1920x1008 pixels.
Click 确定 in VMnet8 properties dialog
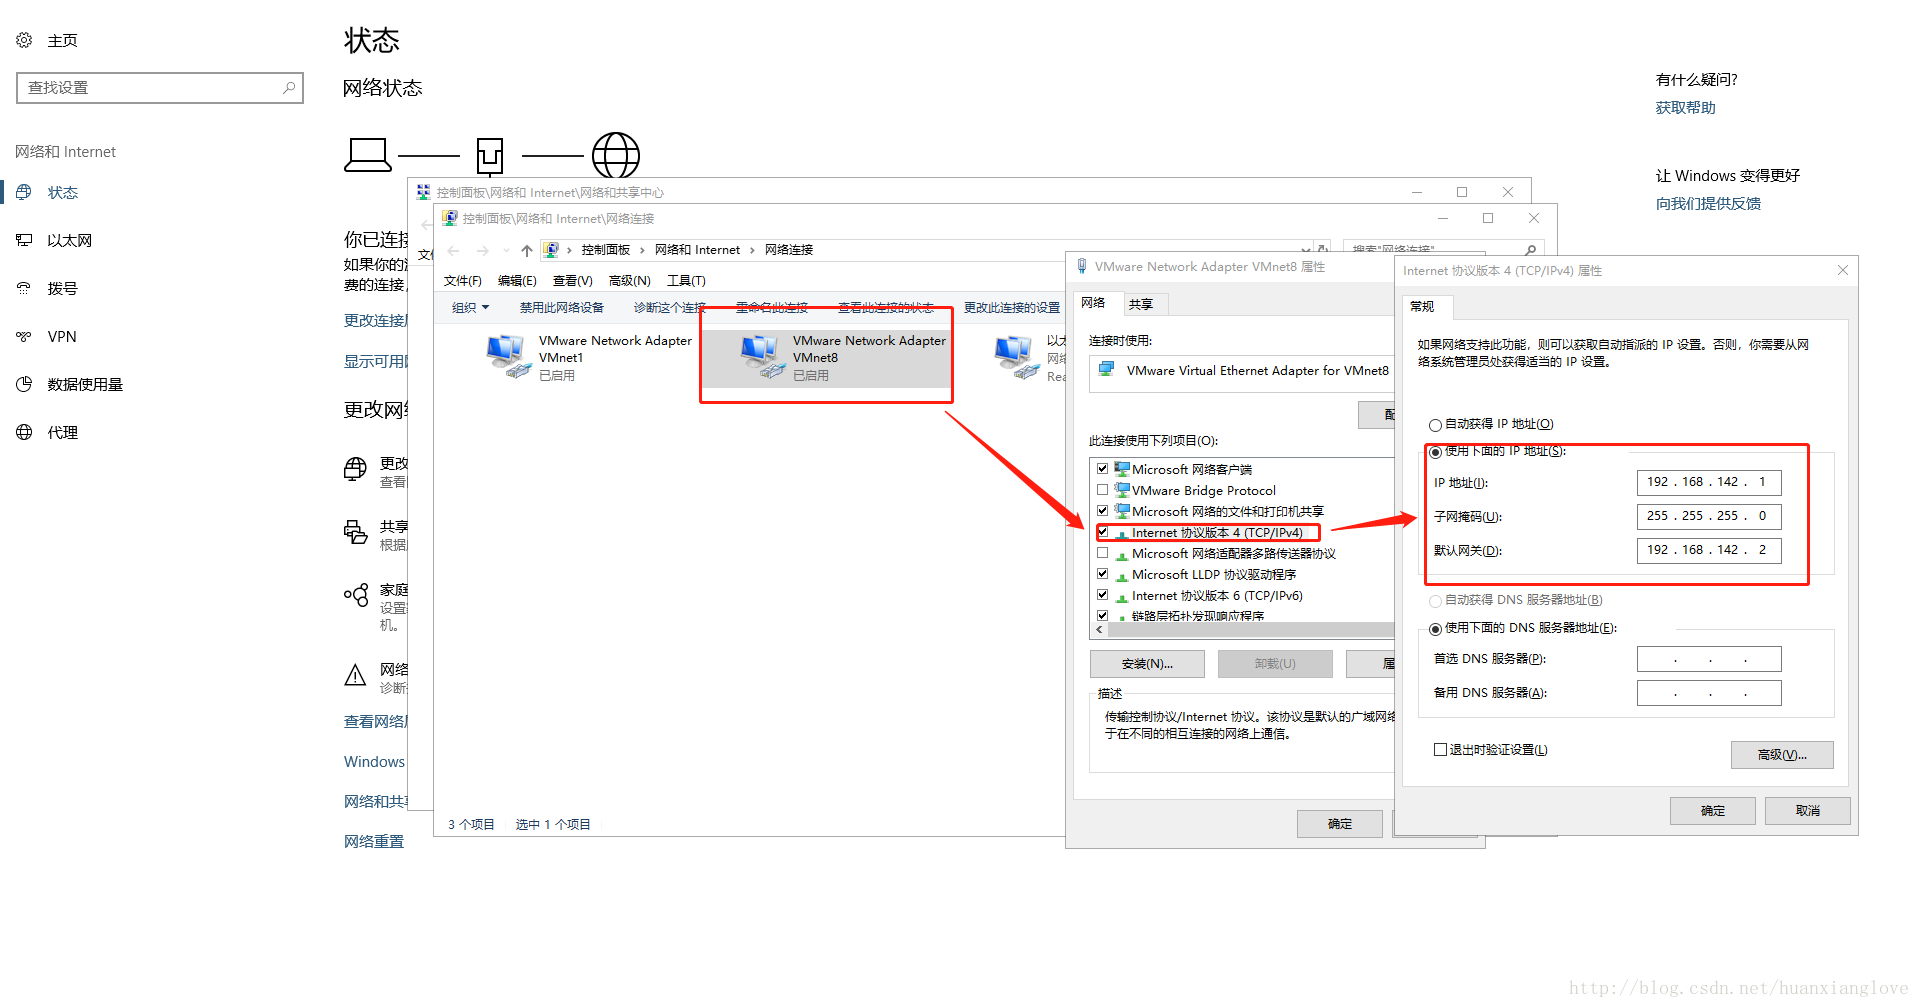1340,824
